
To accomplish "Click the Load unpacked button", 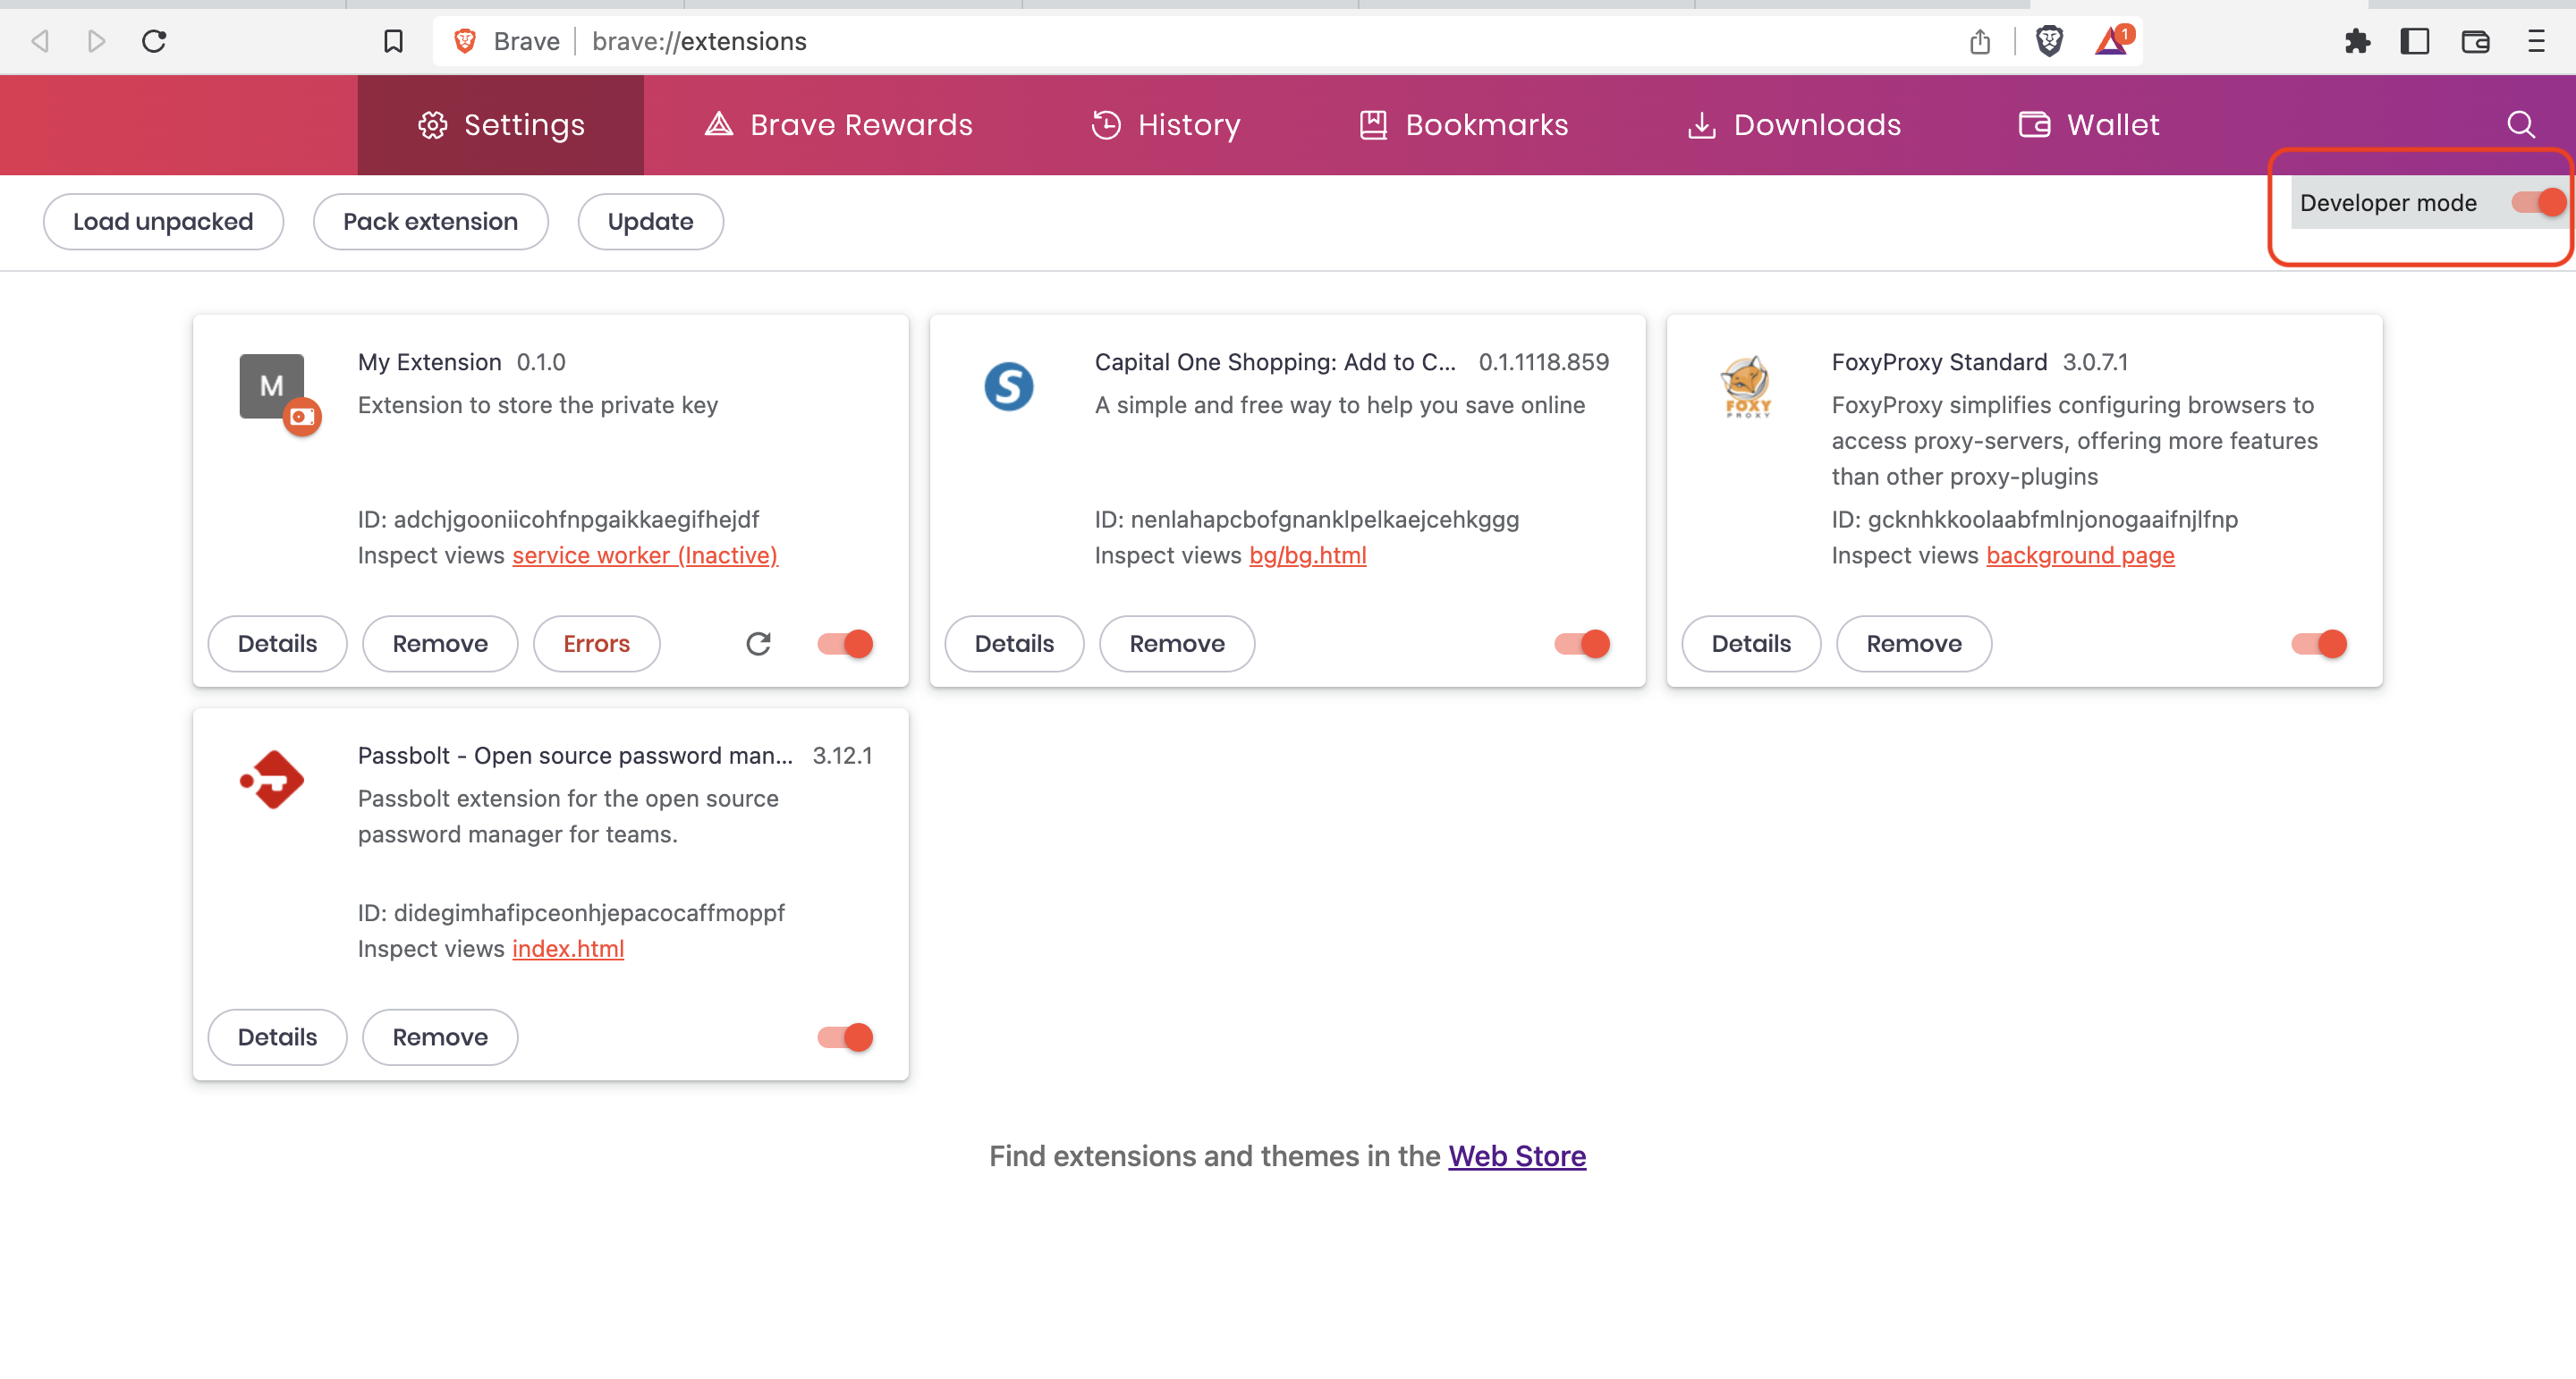I will (x=163, y=221).
